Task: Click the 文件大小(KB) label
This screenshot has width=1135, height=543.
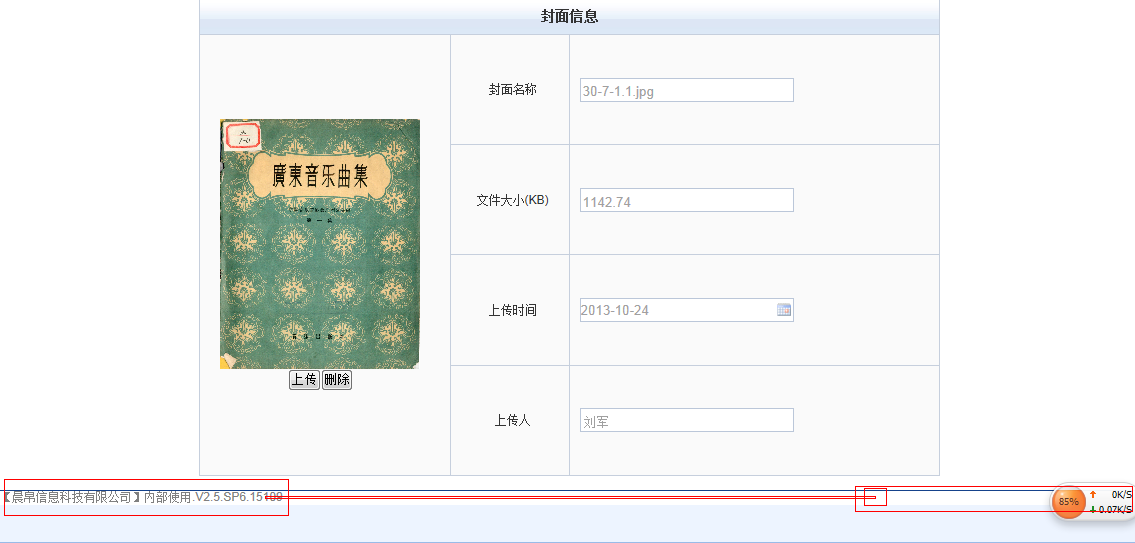Action: coord(512,201)
